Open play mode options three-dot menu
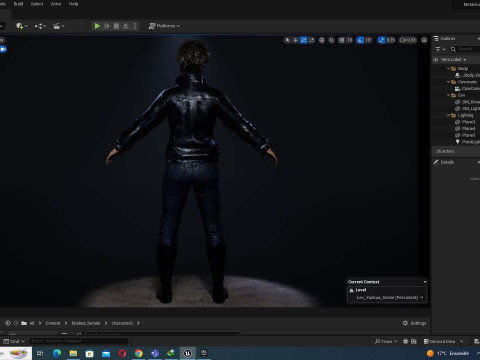Image resolution: width=480 pixels, height=360 pixels. coord(135,26)
